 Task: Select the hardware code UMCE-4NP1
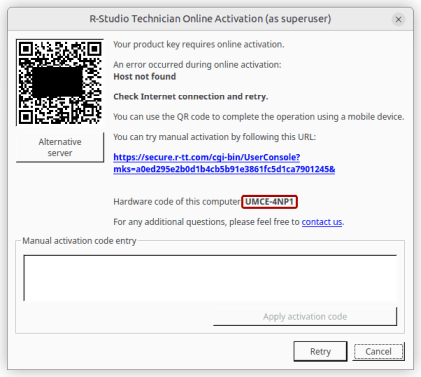click(x=269, y=202)
